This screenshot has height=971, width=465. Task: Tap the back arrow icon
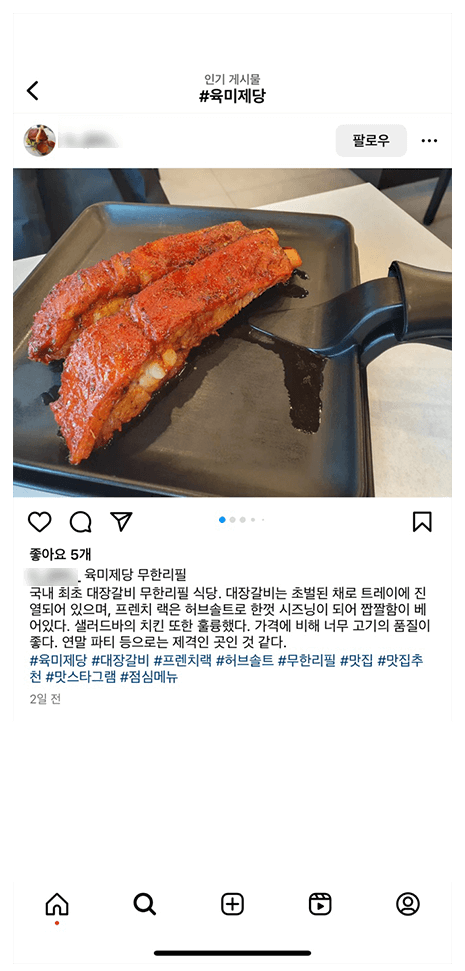32,90
